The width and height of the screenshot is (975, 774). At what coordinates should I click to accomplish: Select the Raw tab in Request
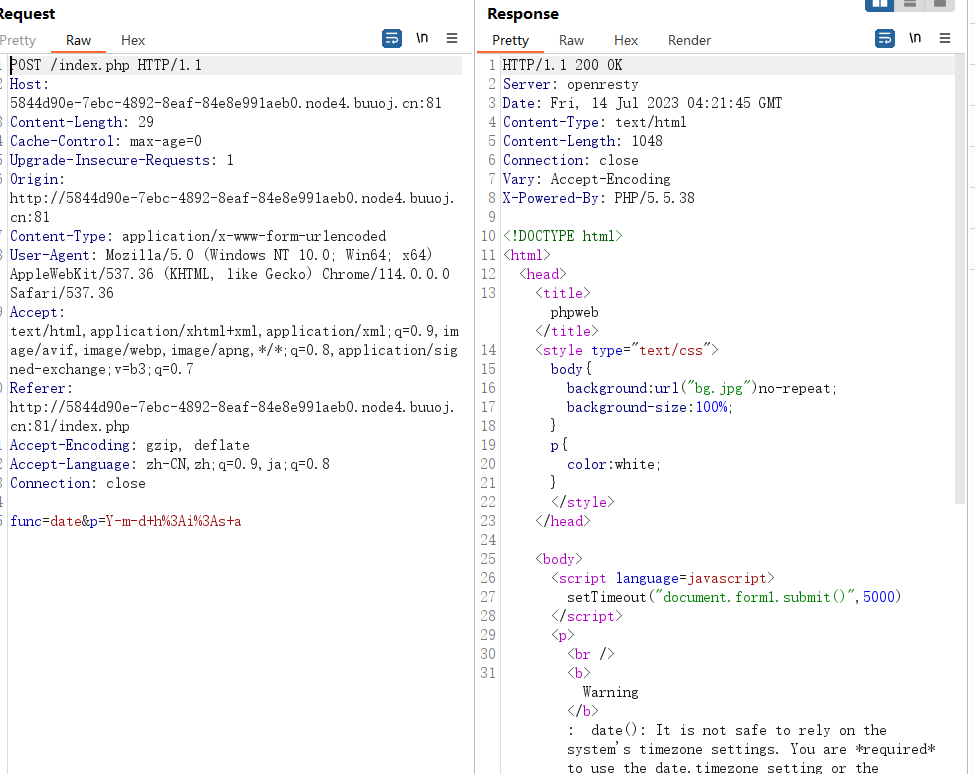click(x=78, y=40)
